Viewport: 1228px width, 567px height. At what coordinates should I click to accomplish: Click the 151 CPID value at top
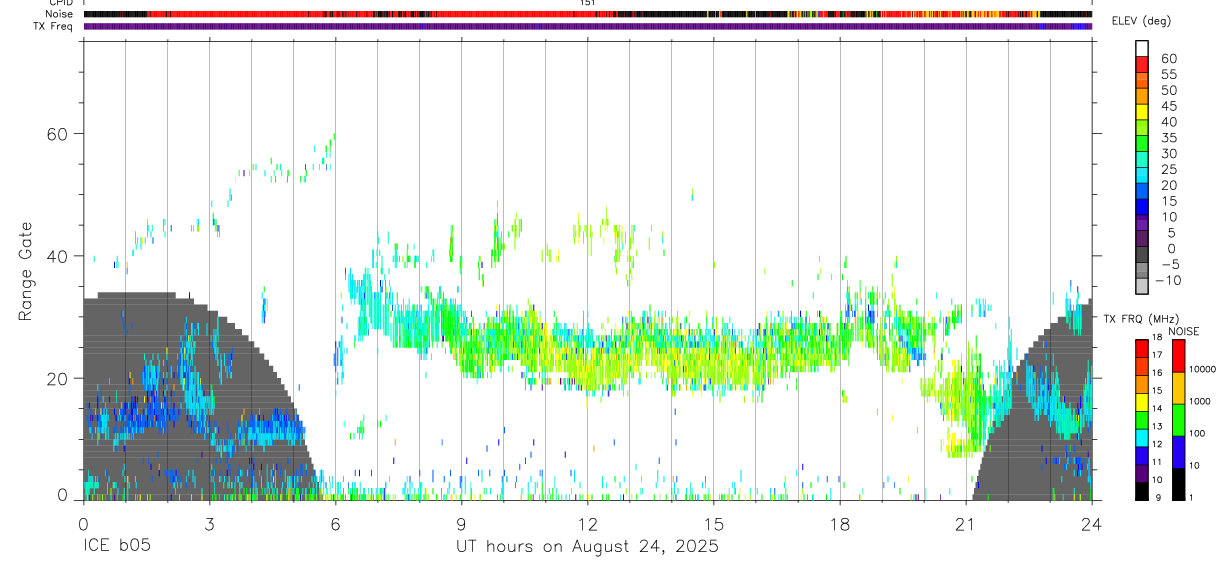pyautogui.click(x=587, y=3)
